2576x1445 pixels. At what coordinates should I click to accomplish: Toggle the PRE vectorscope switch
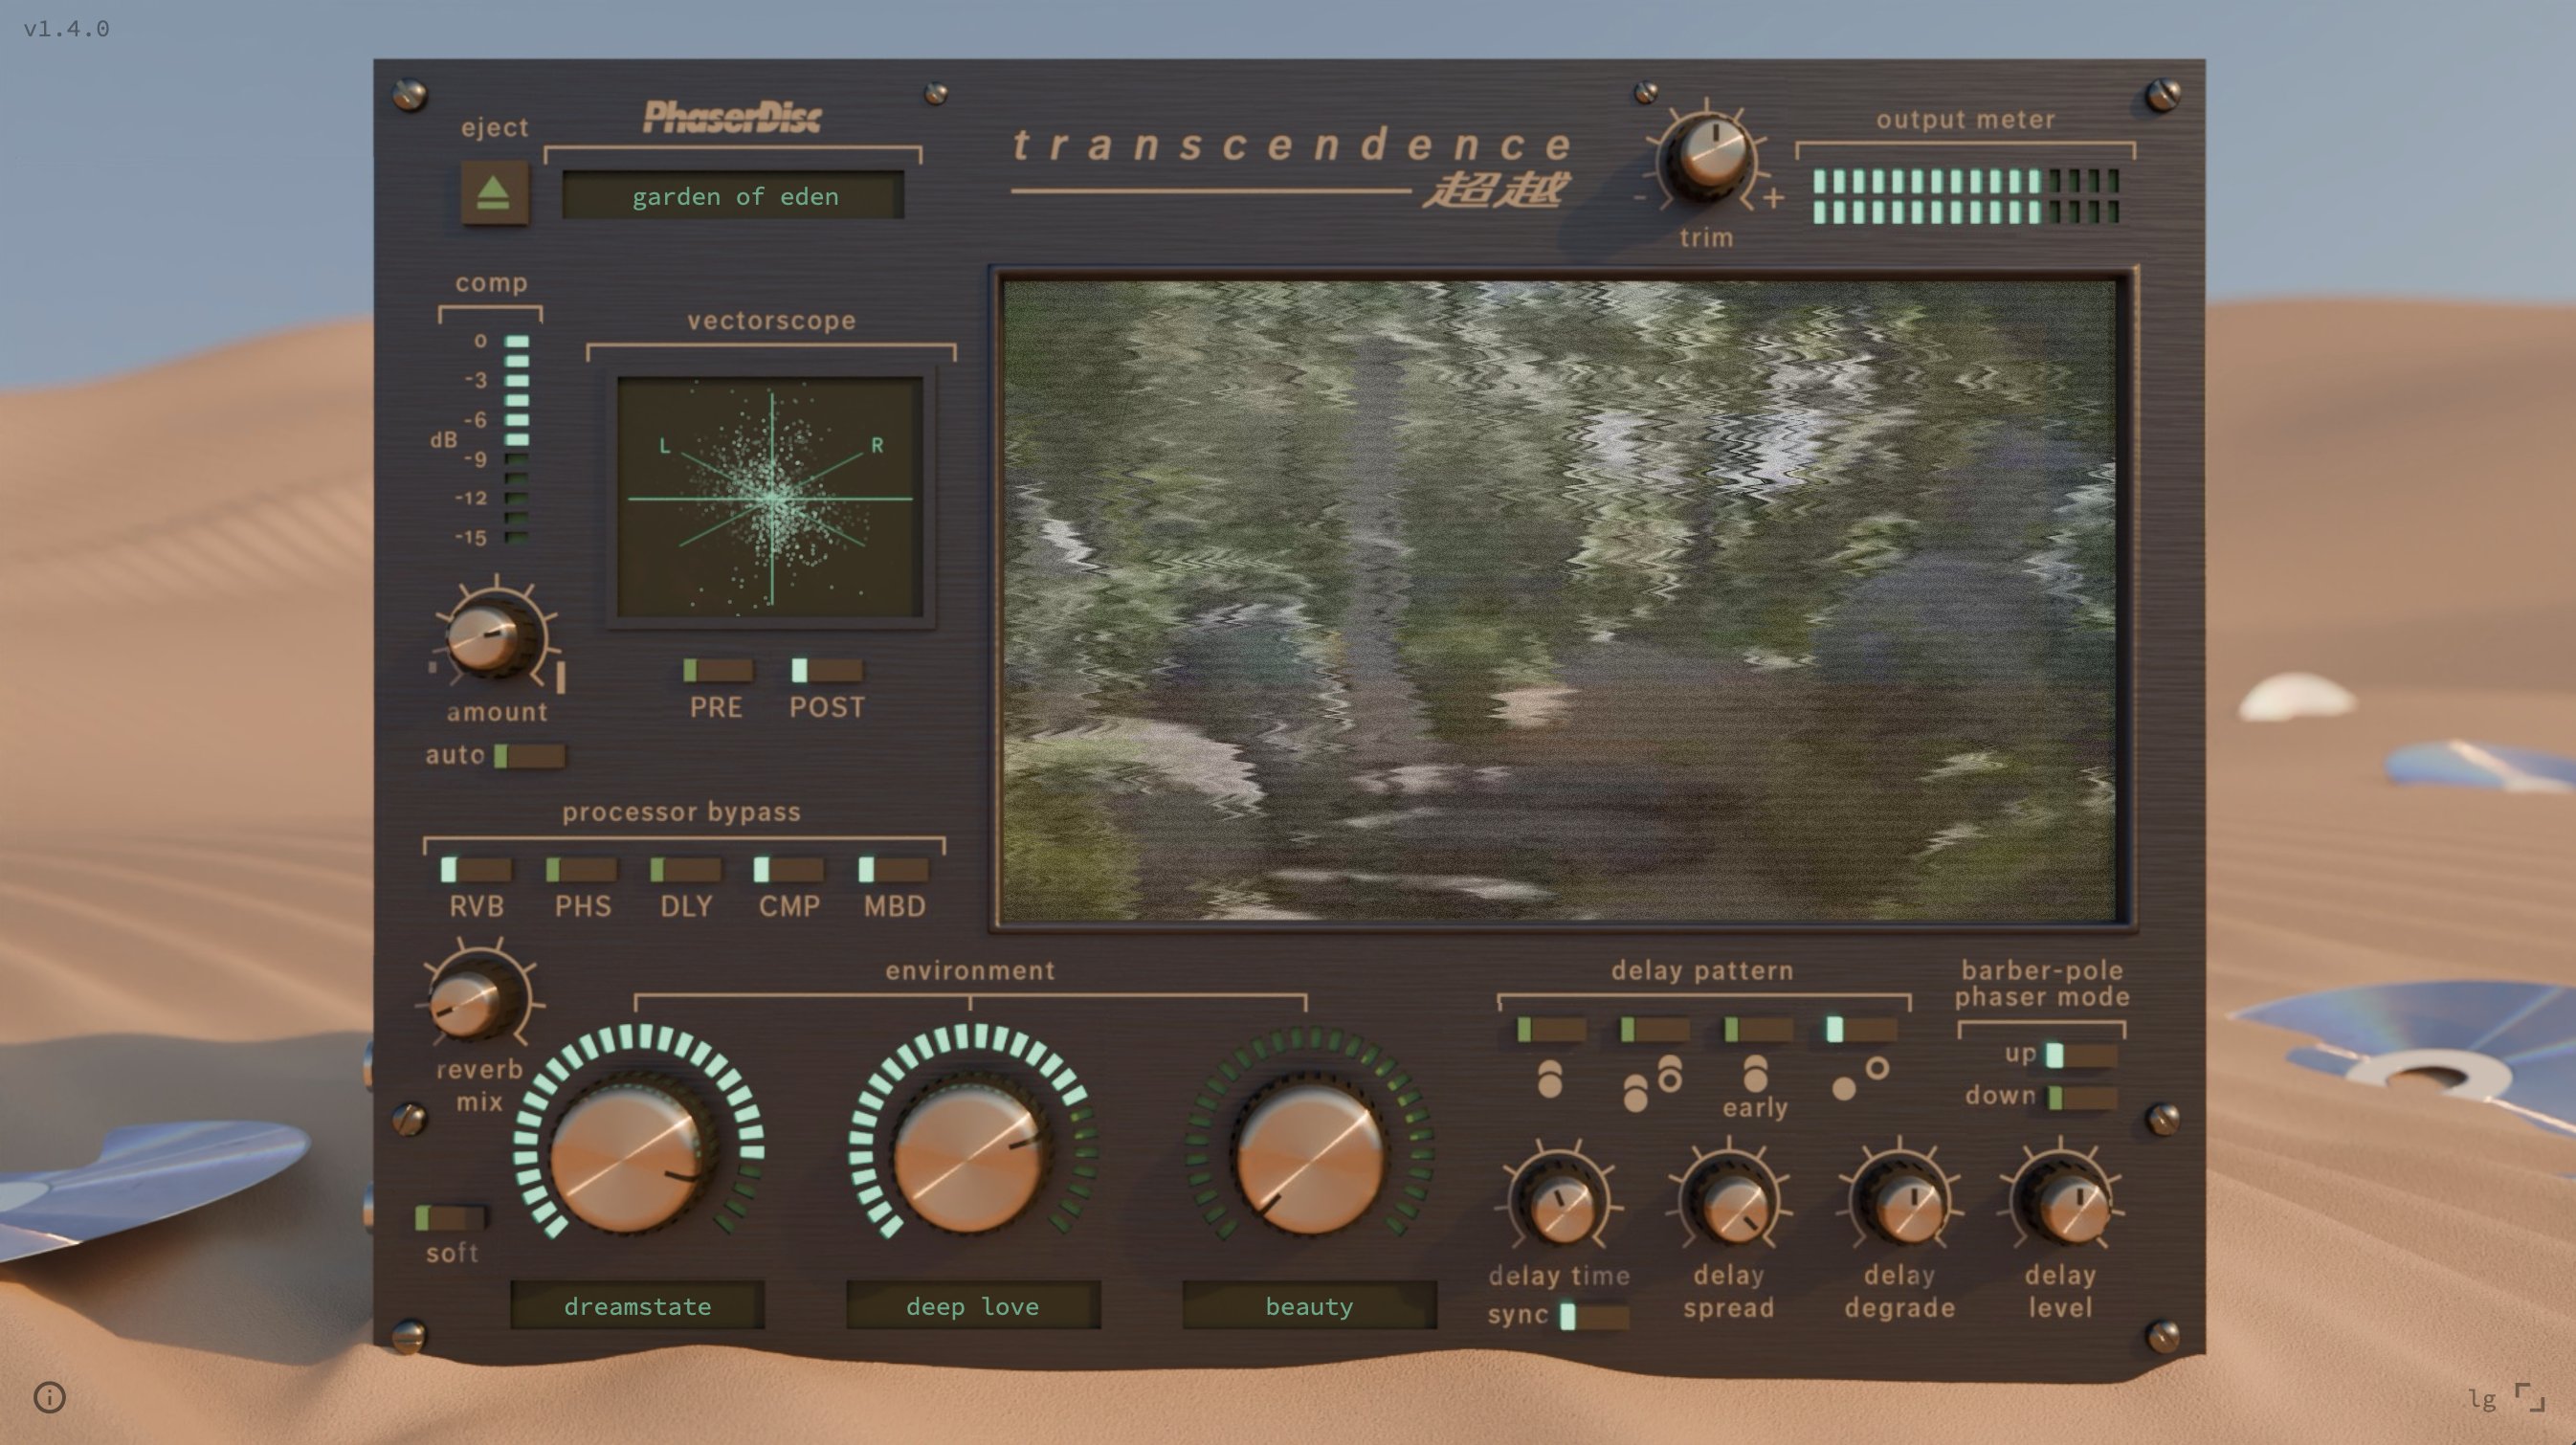718,670
